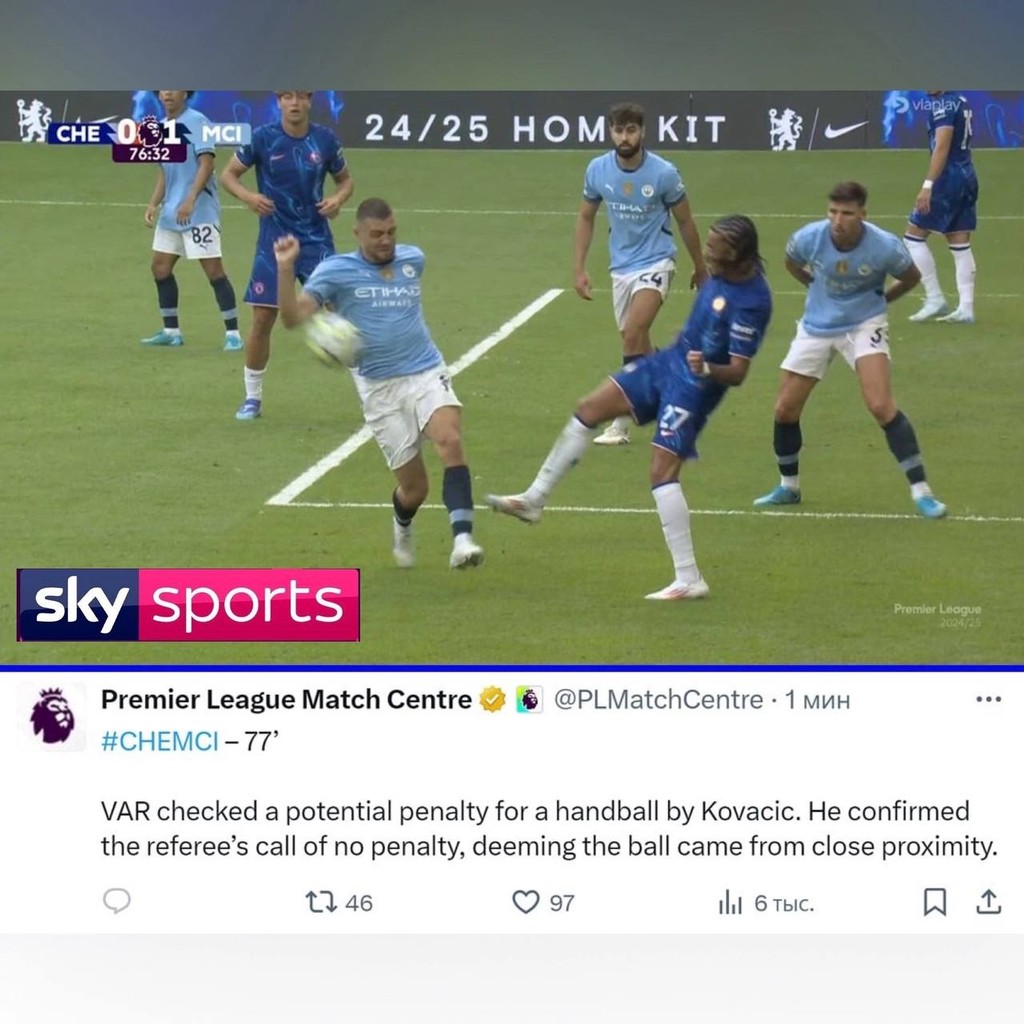Image resolution: width=1024 pixels, height=1024 pixels.
Task: Share the tweet via upload arrow icon
Action: pyautogui.click(x=989, y=901)
